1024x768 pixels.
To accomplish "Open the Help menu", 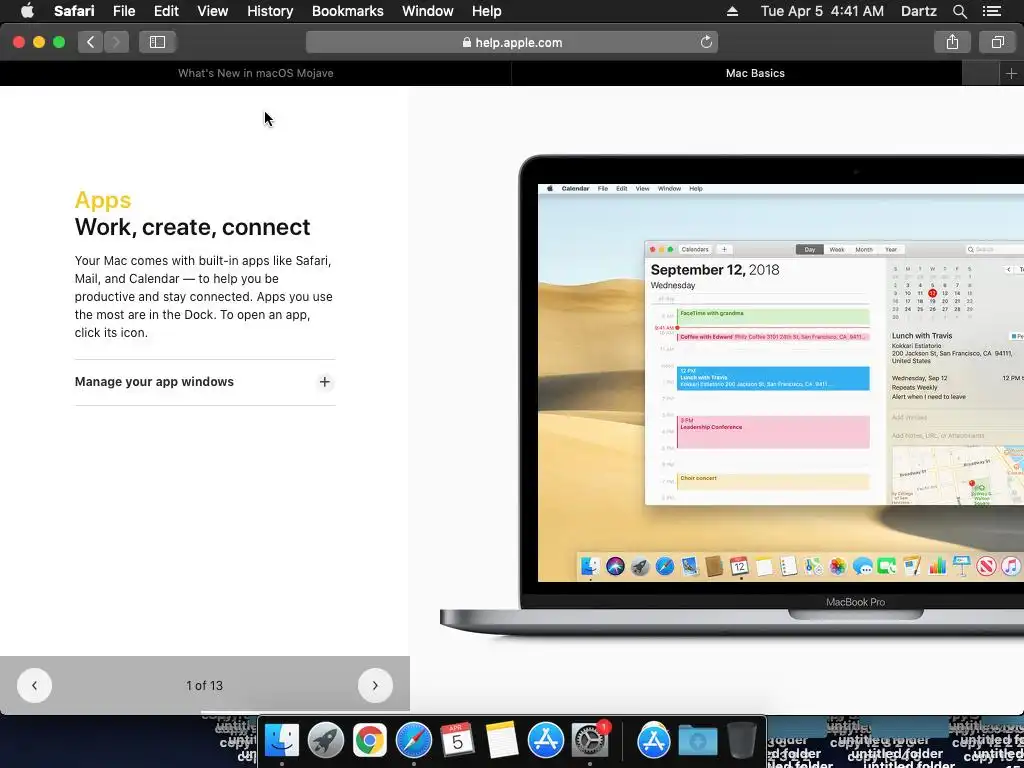I will (487, 11).
